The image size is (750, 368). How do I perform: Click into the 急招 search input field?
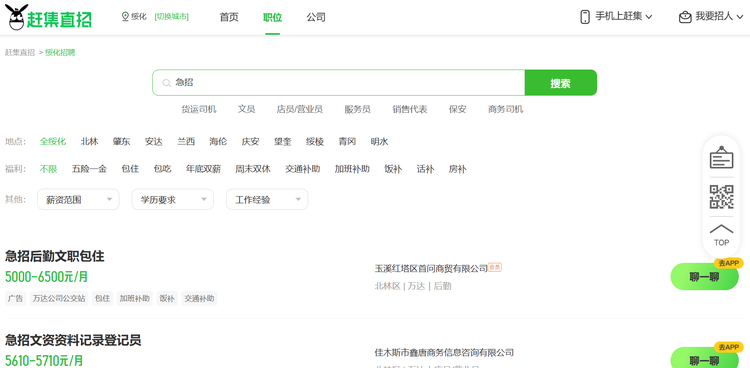tap(339, 83)
